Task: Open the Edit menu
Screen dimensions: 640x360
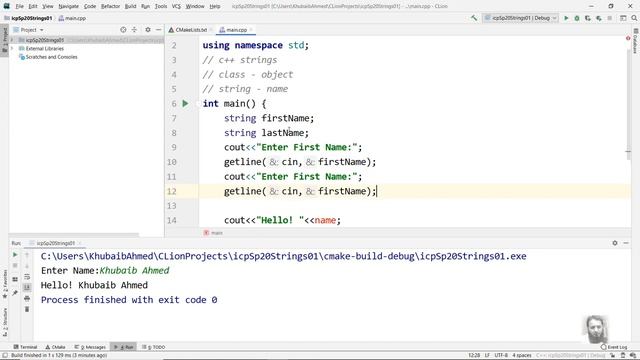Action: click(33, 6)
